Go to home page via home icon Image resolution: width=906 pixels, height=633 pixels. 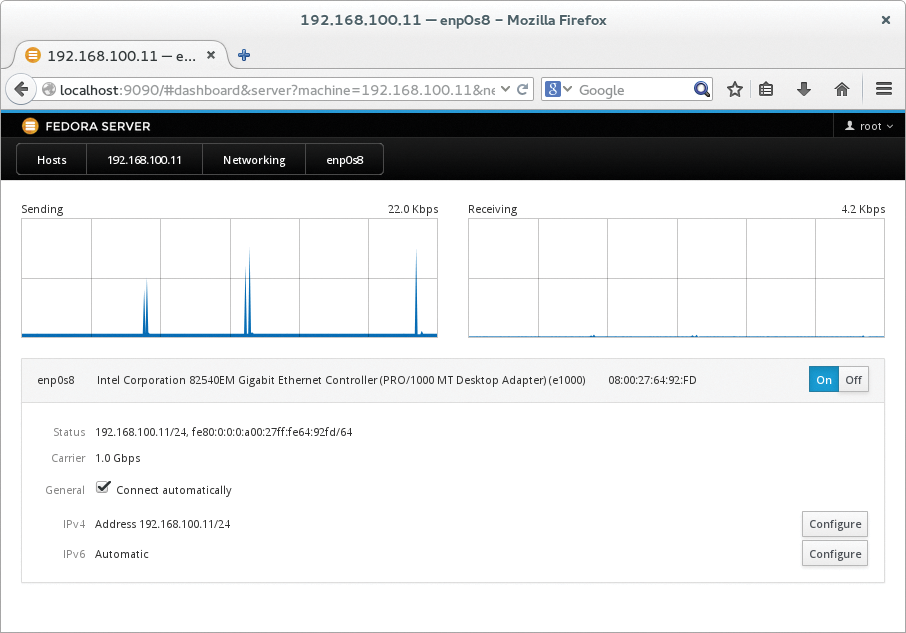(x=841, y=89)
